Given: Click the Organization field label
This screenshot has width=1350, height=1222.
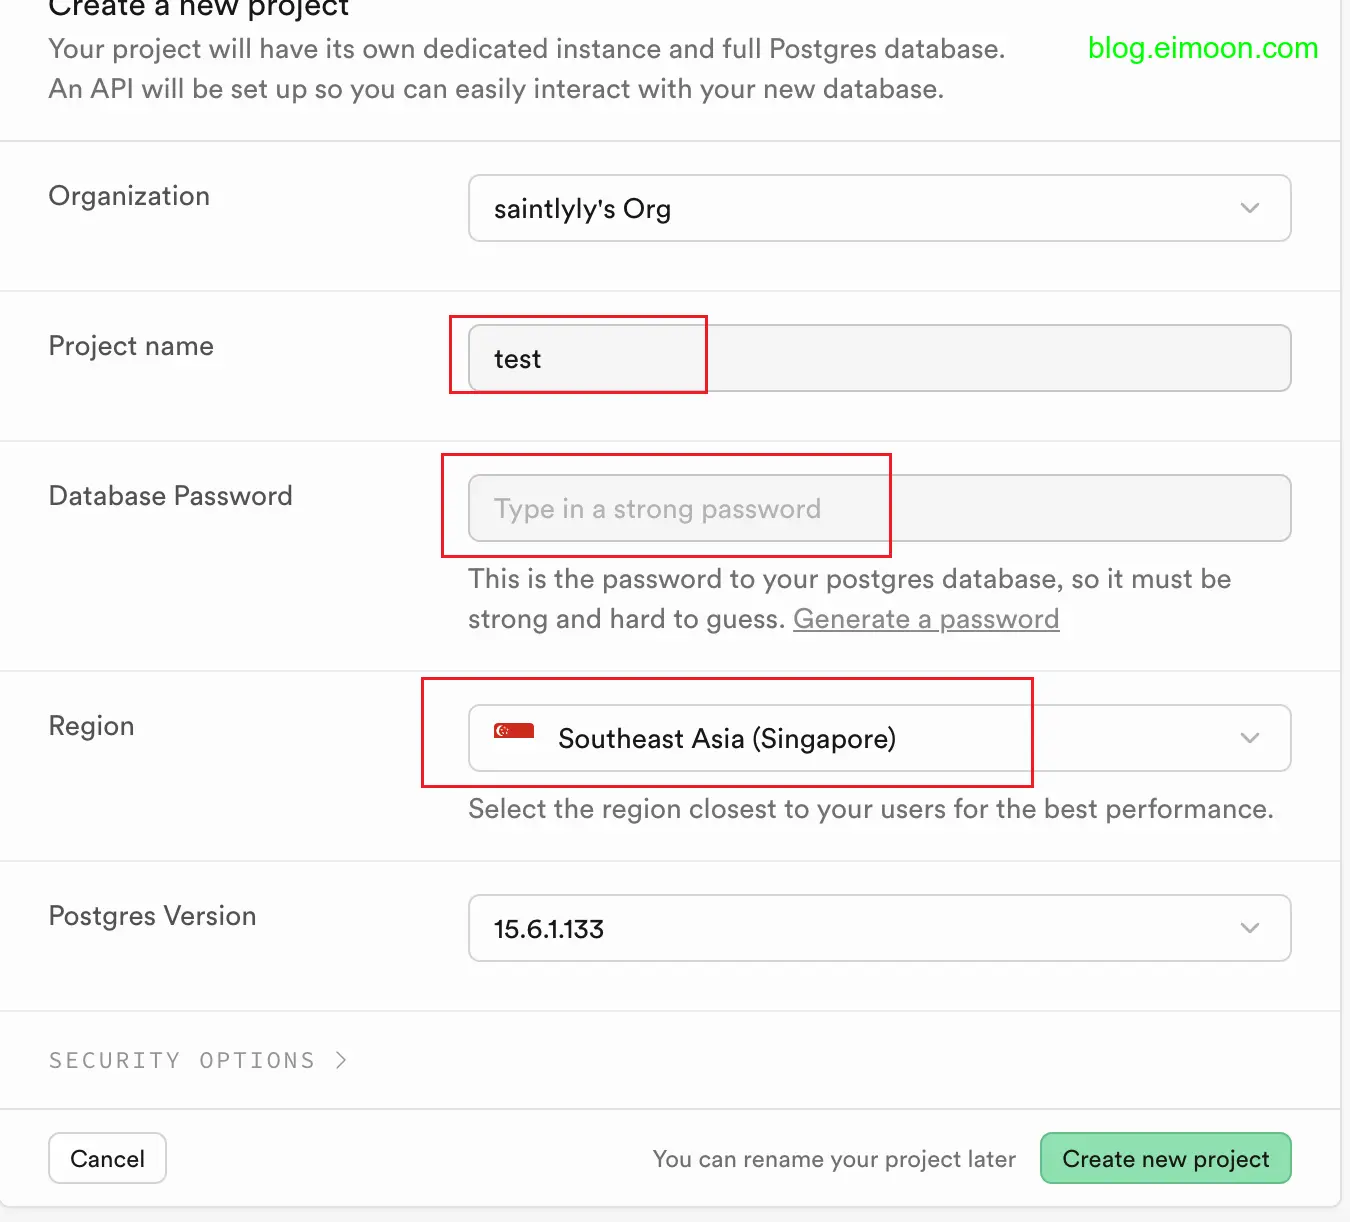Looking at the screenshot, I should pos(129,196).
